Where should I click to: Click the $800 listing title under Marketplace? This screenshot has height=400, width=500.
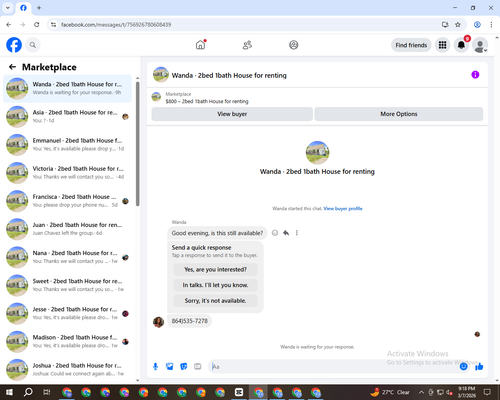(x=207, y=101)
